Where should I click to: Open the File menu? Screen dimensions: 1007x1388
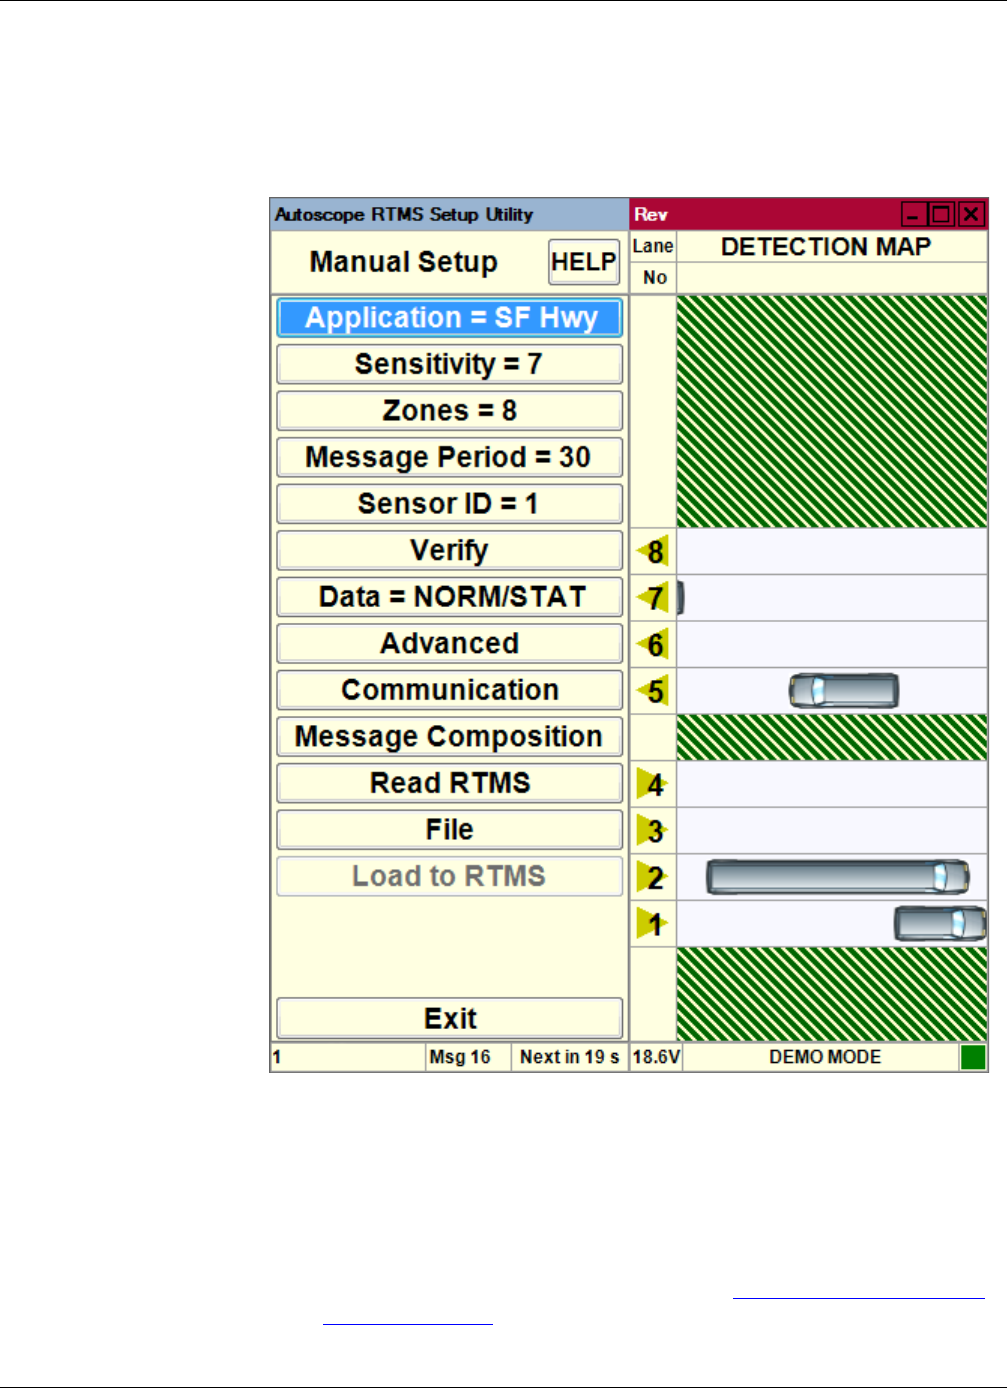click(449, 830)
